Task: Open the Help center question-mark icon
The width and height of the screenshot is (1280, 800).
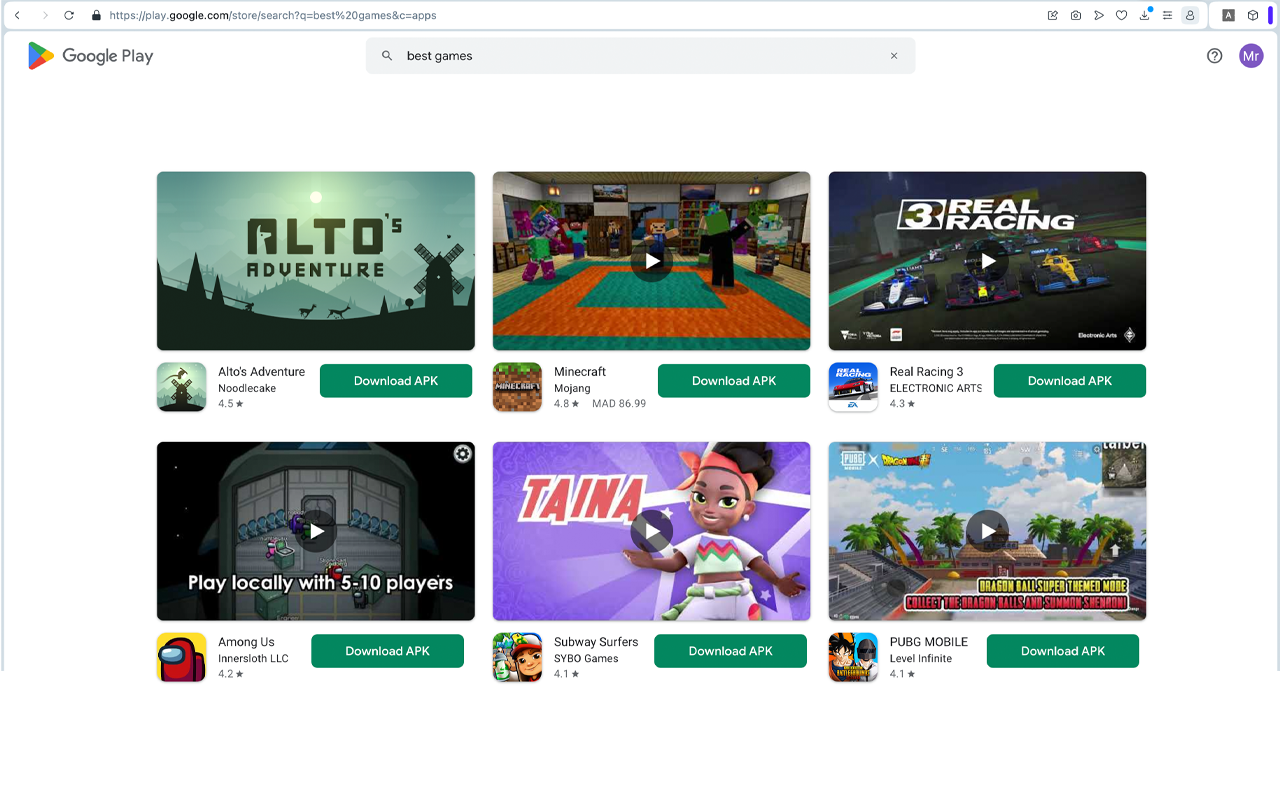Action: (1214, 56)
